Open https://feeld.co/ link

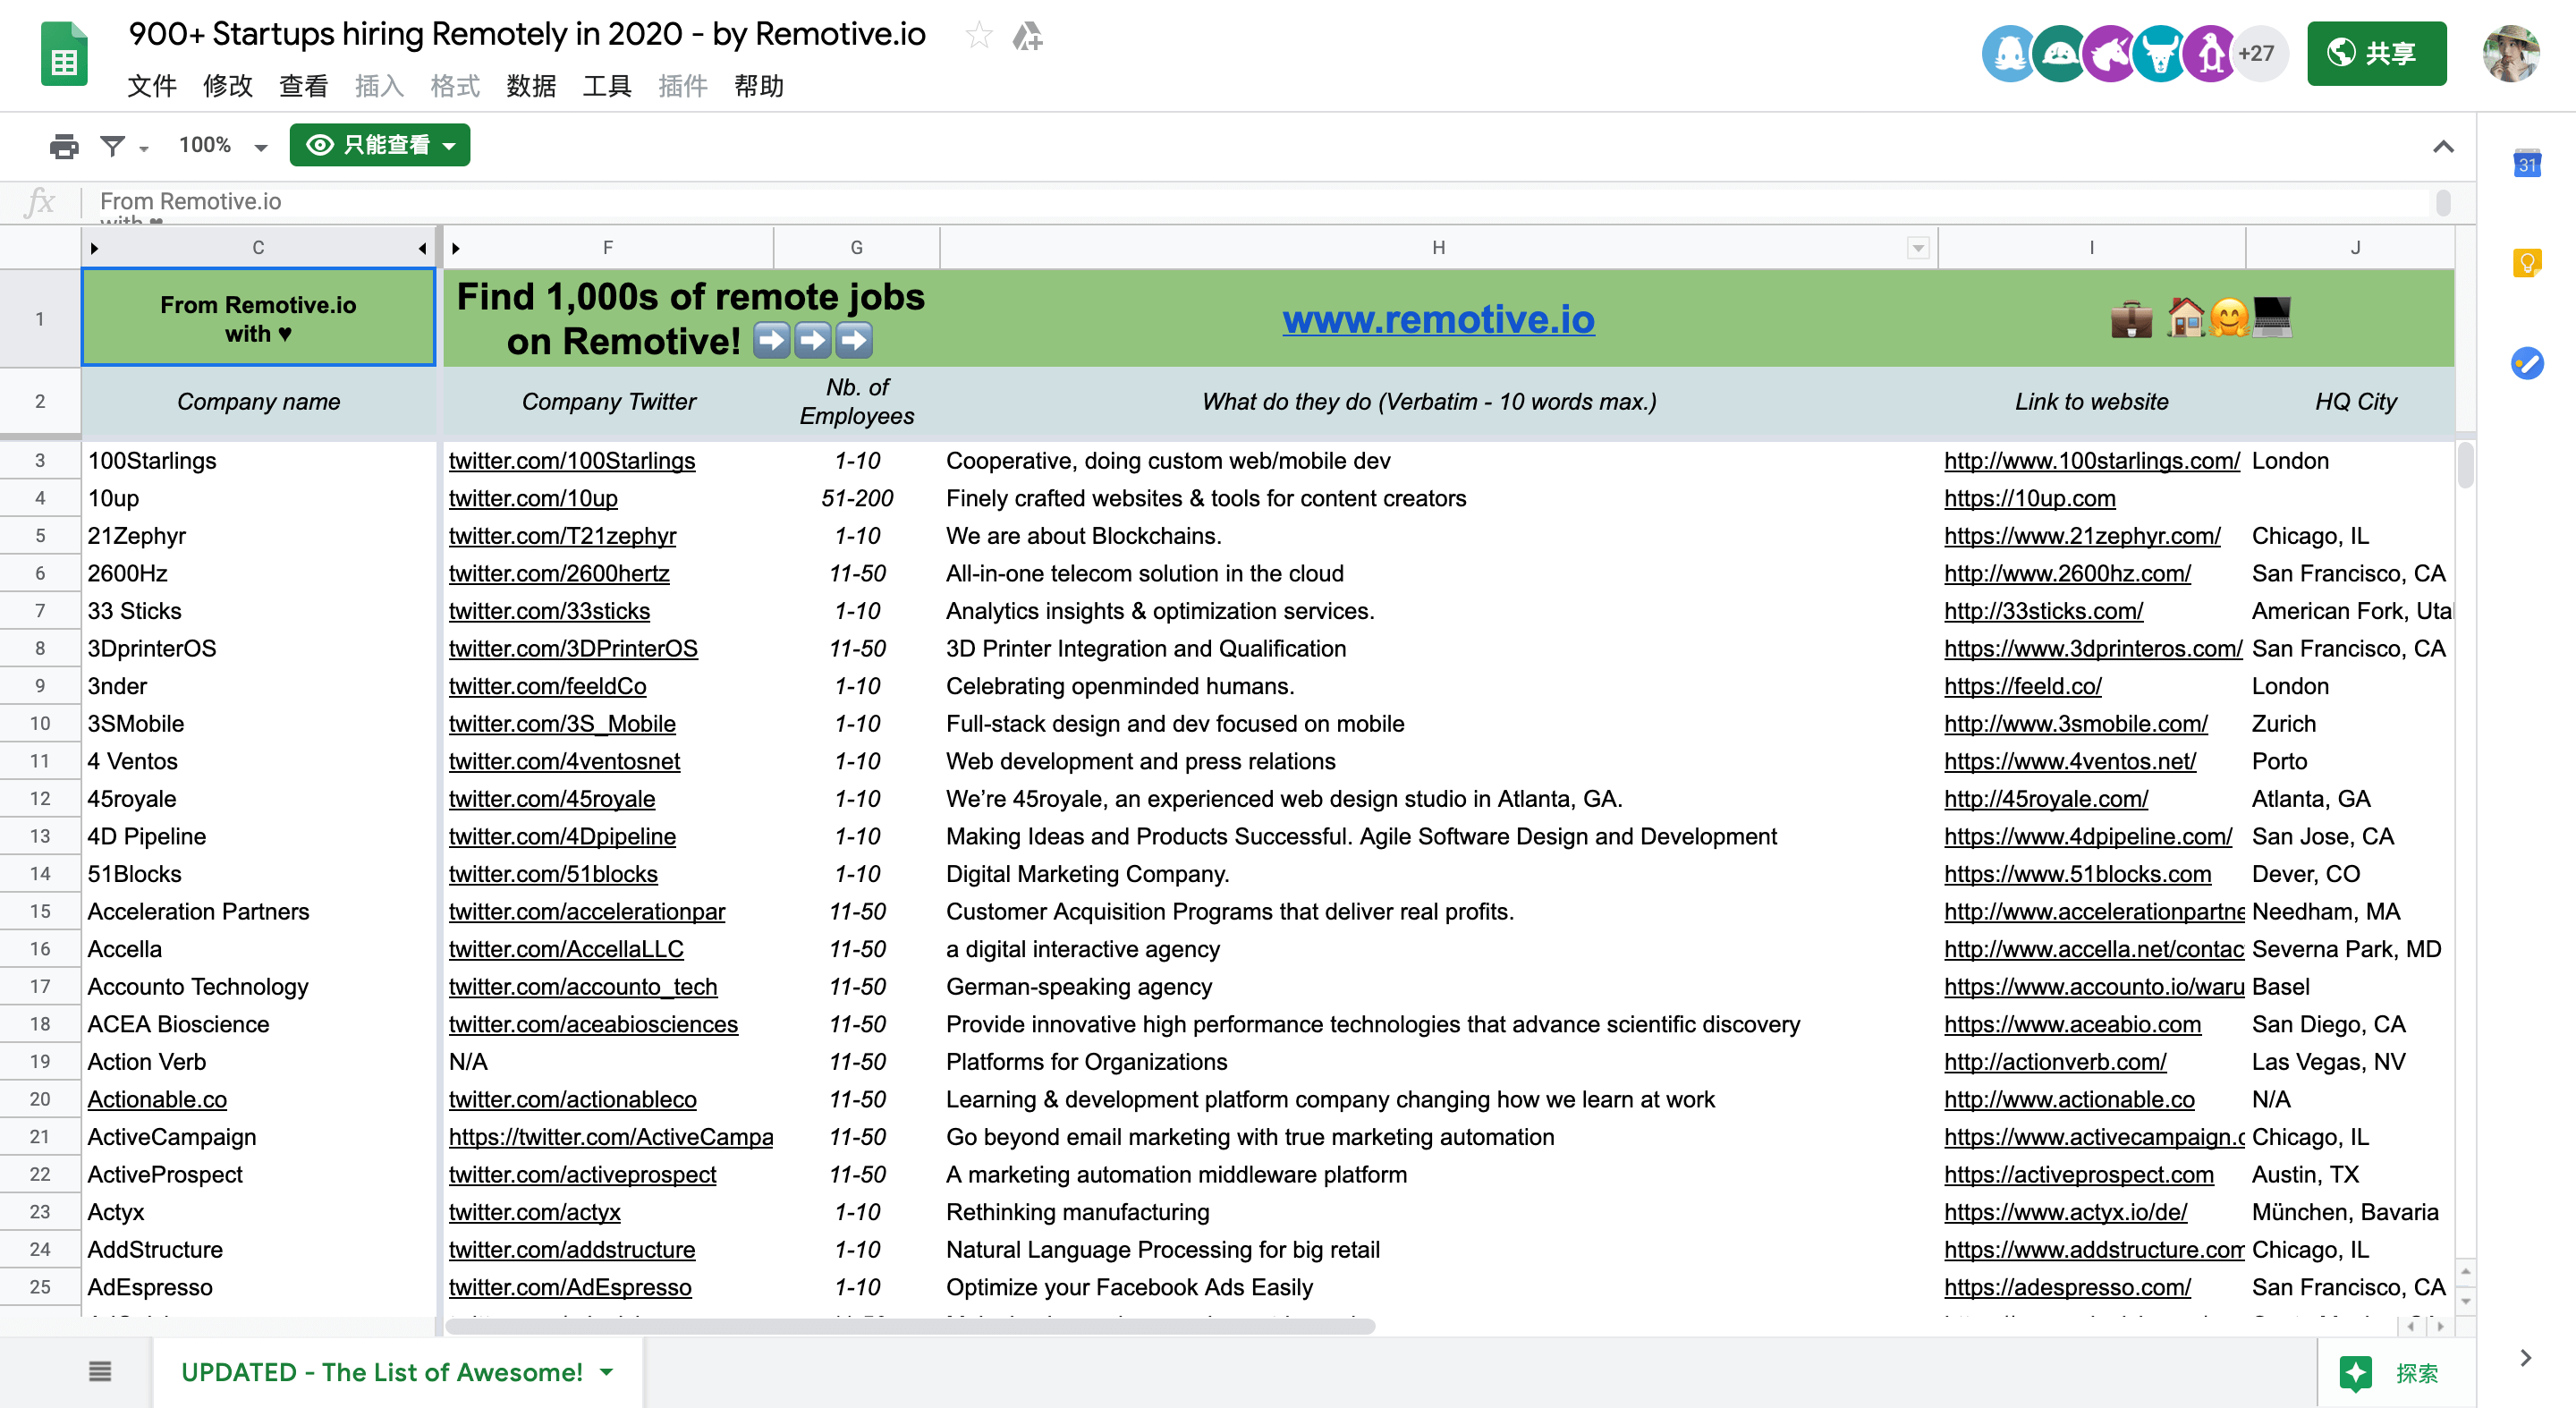click(x=2022, y=686)
